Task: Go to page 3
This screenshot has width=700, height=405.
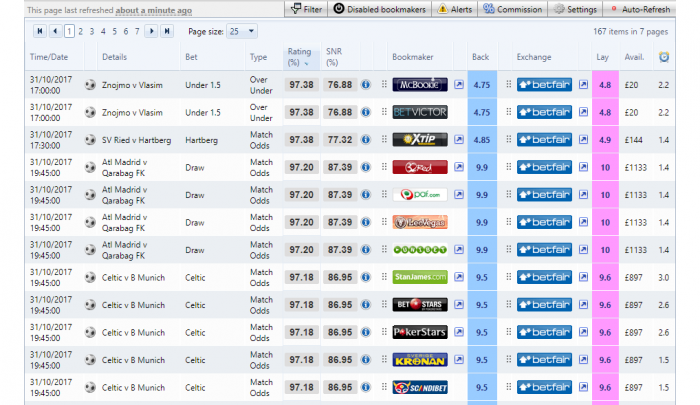Action: [92, 31]
